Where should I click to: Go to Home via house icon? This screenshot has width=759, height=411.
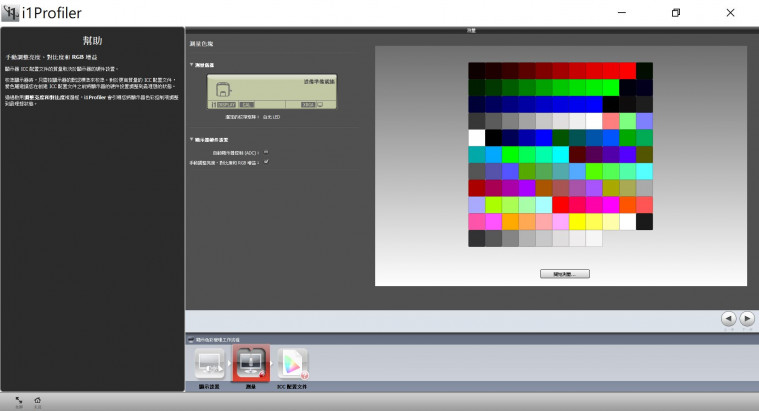click(x=38, y=399)
